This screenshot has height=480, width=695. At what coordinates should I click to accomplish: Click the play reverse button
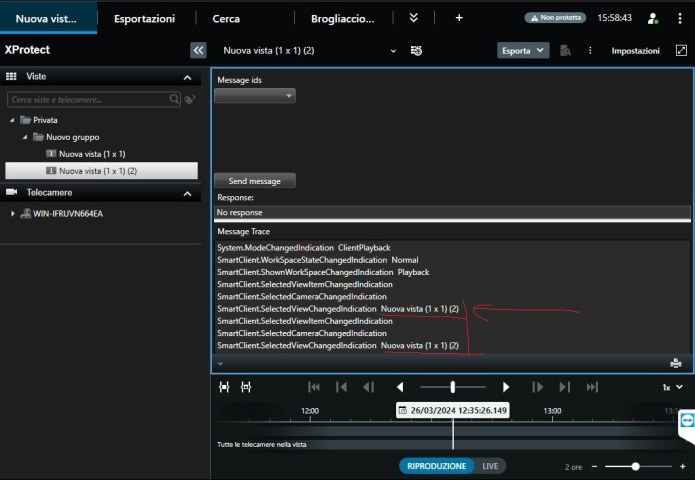400,387
